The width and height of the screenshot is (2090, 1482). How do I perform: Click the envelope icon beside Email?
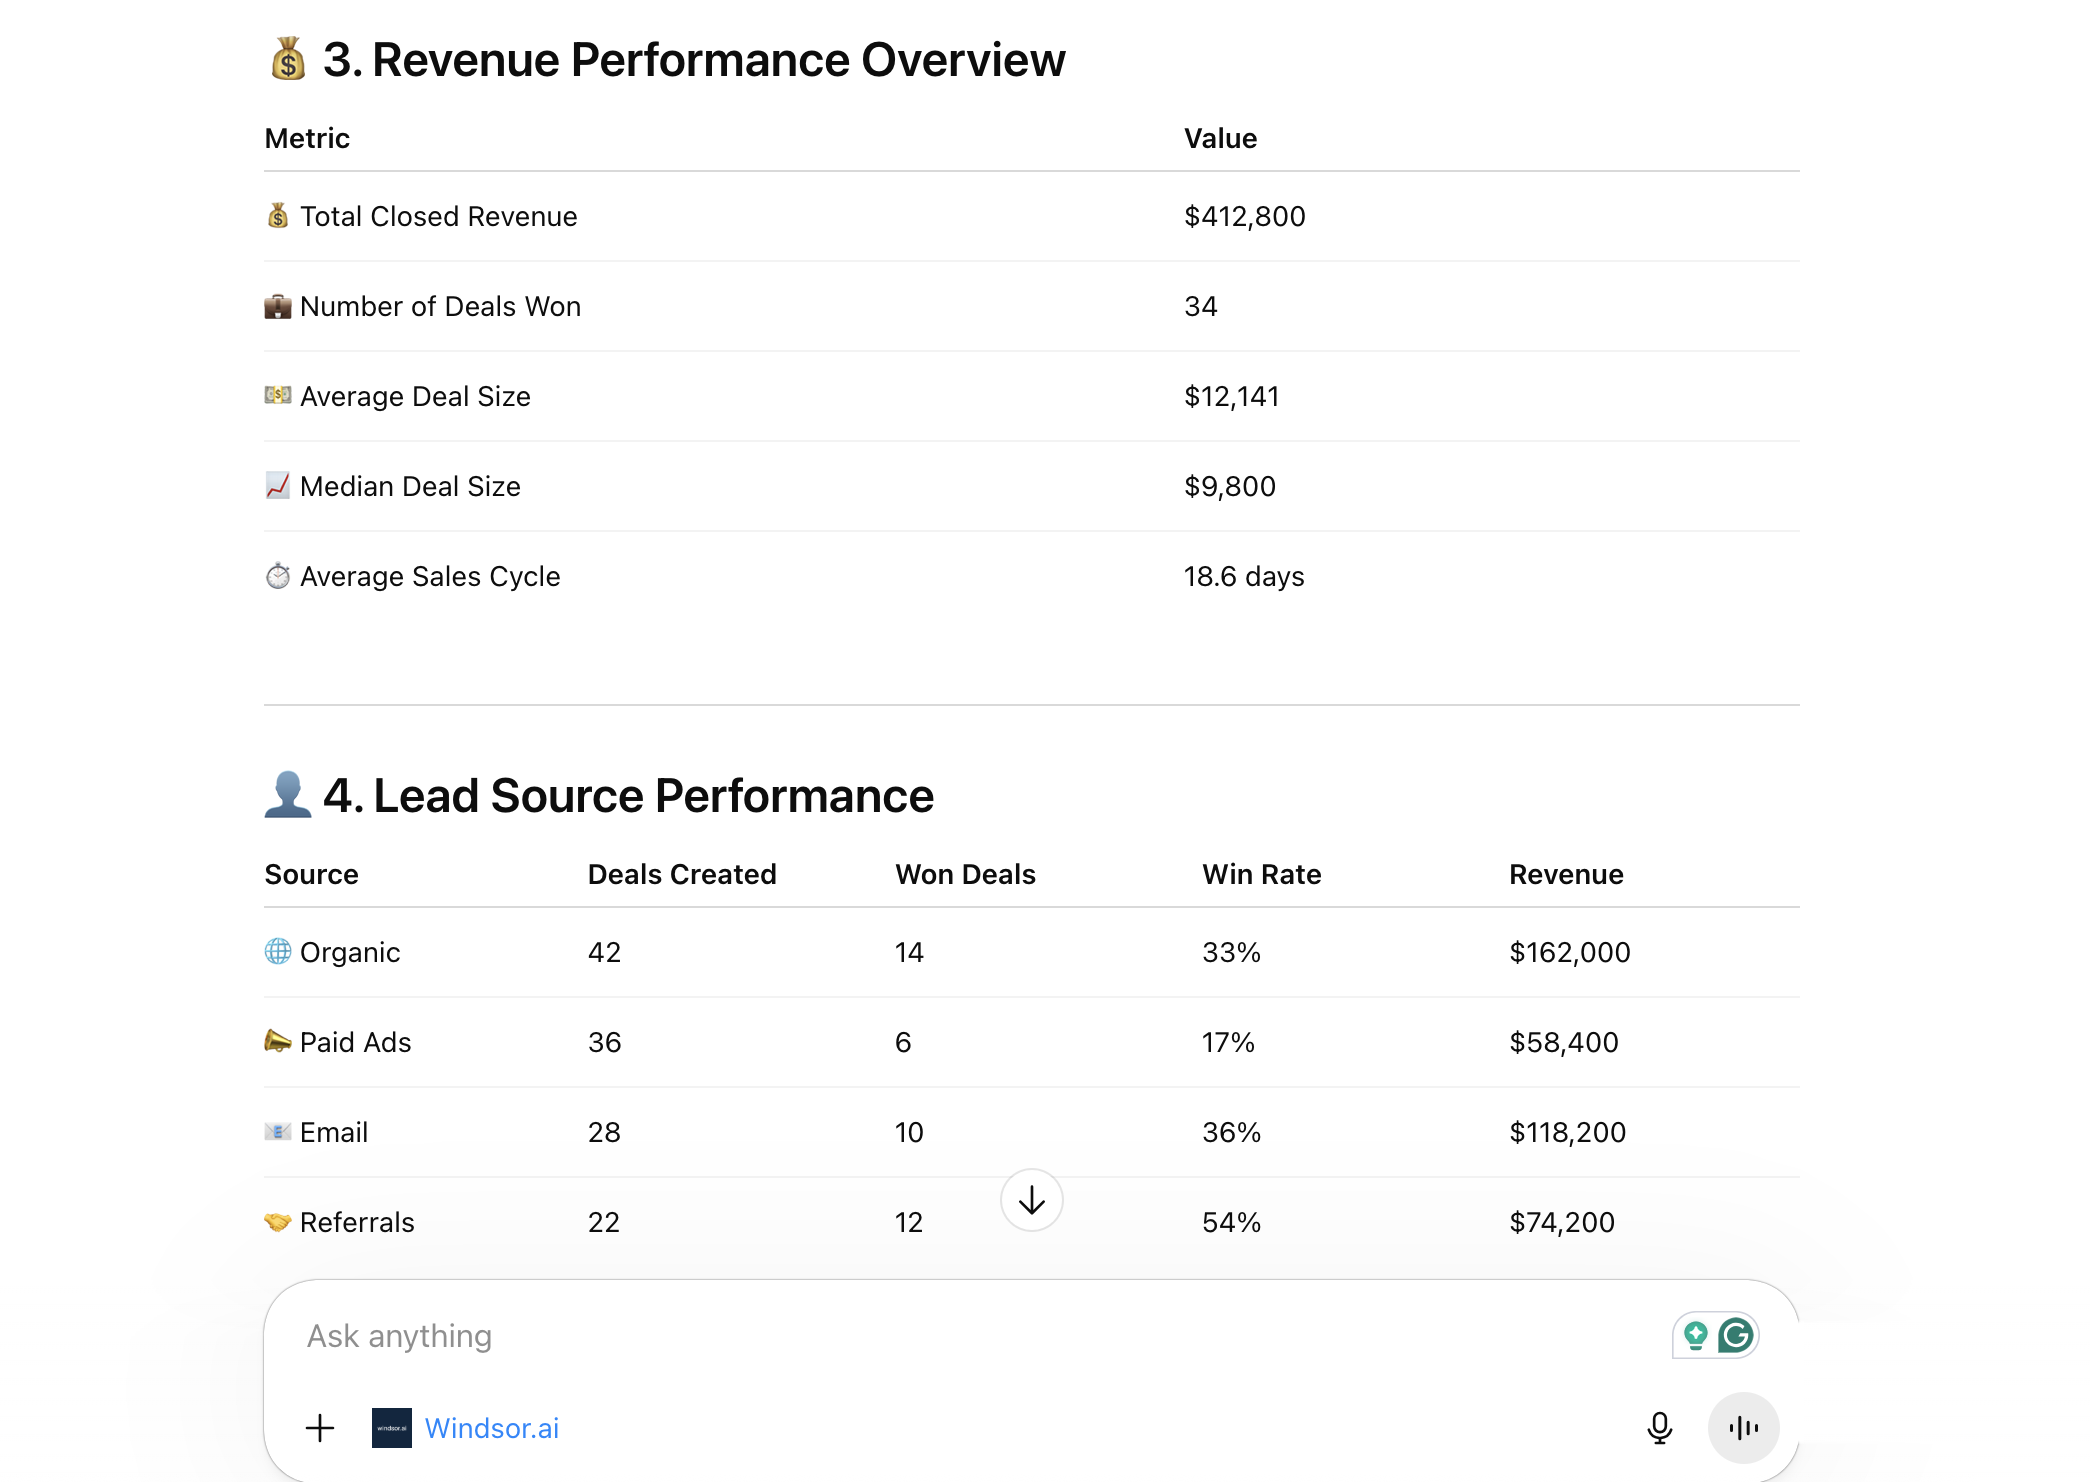click(278, 1131)
